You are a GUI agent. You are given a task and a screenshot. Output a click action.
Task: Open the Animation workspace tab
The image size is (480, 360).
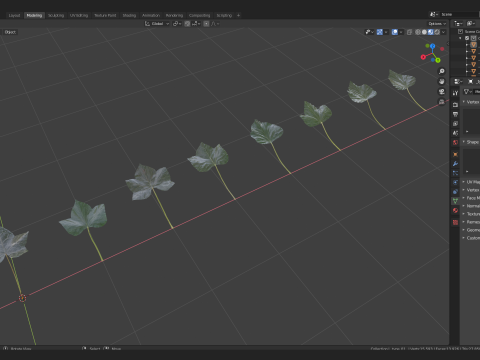pos(151,15)
